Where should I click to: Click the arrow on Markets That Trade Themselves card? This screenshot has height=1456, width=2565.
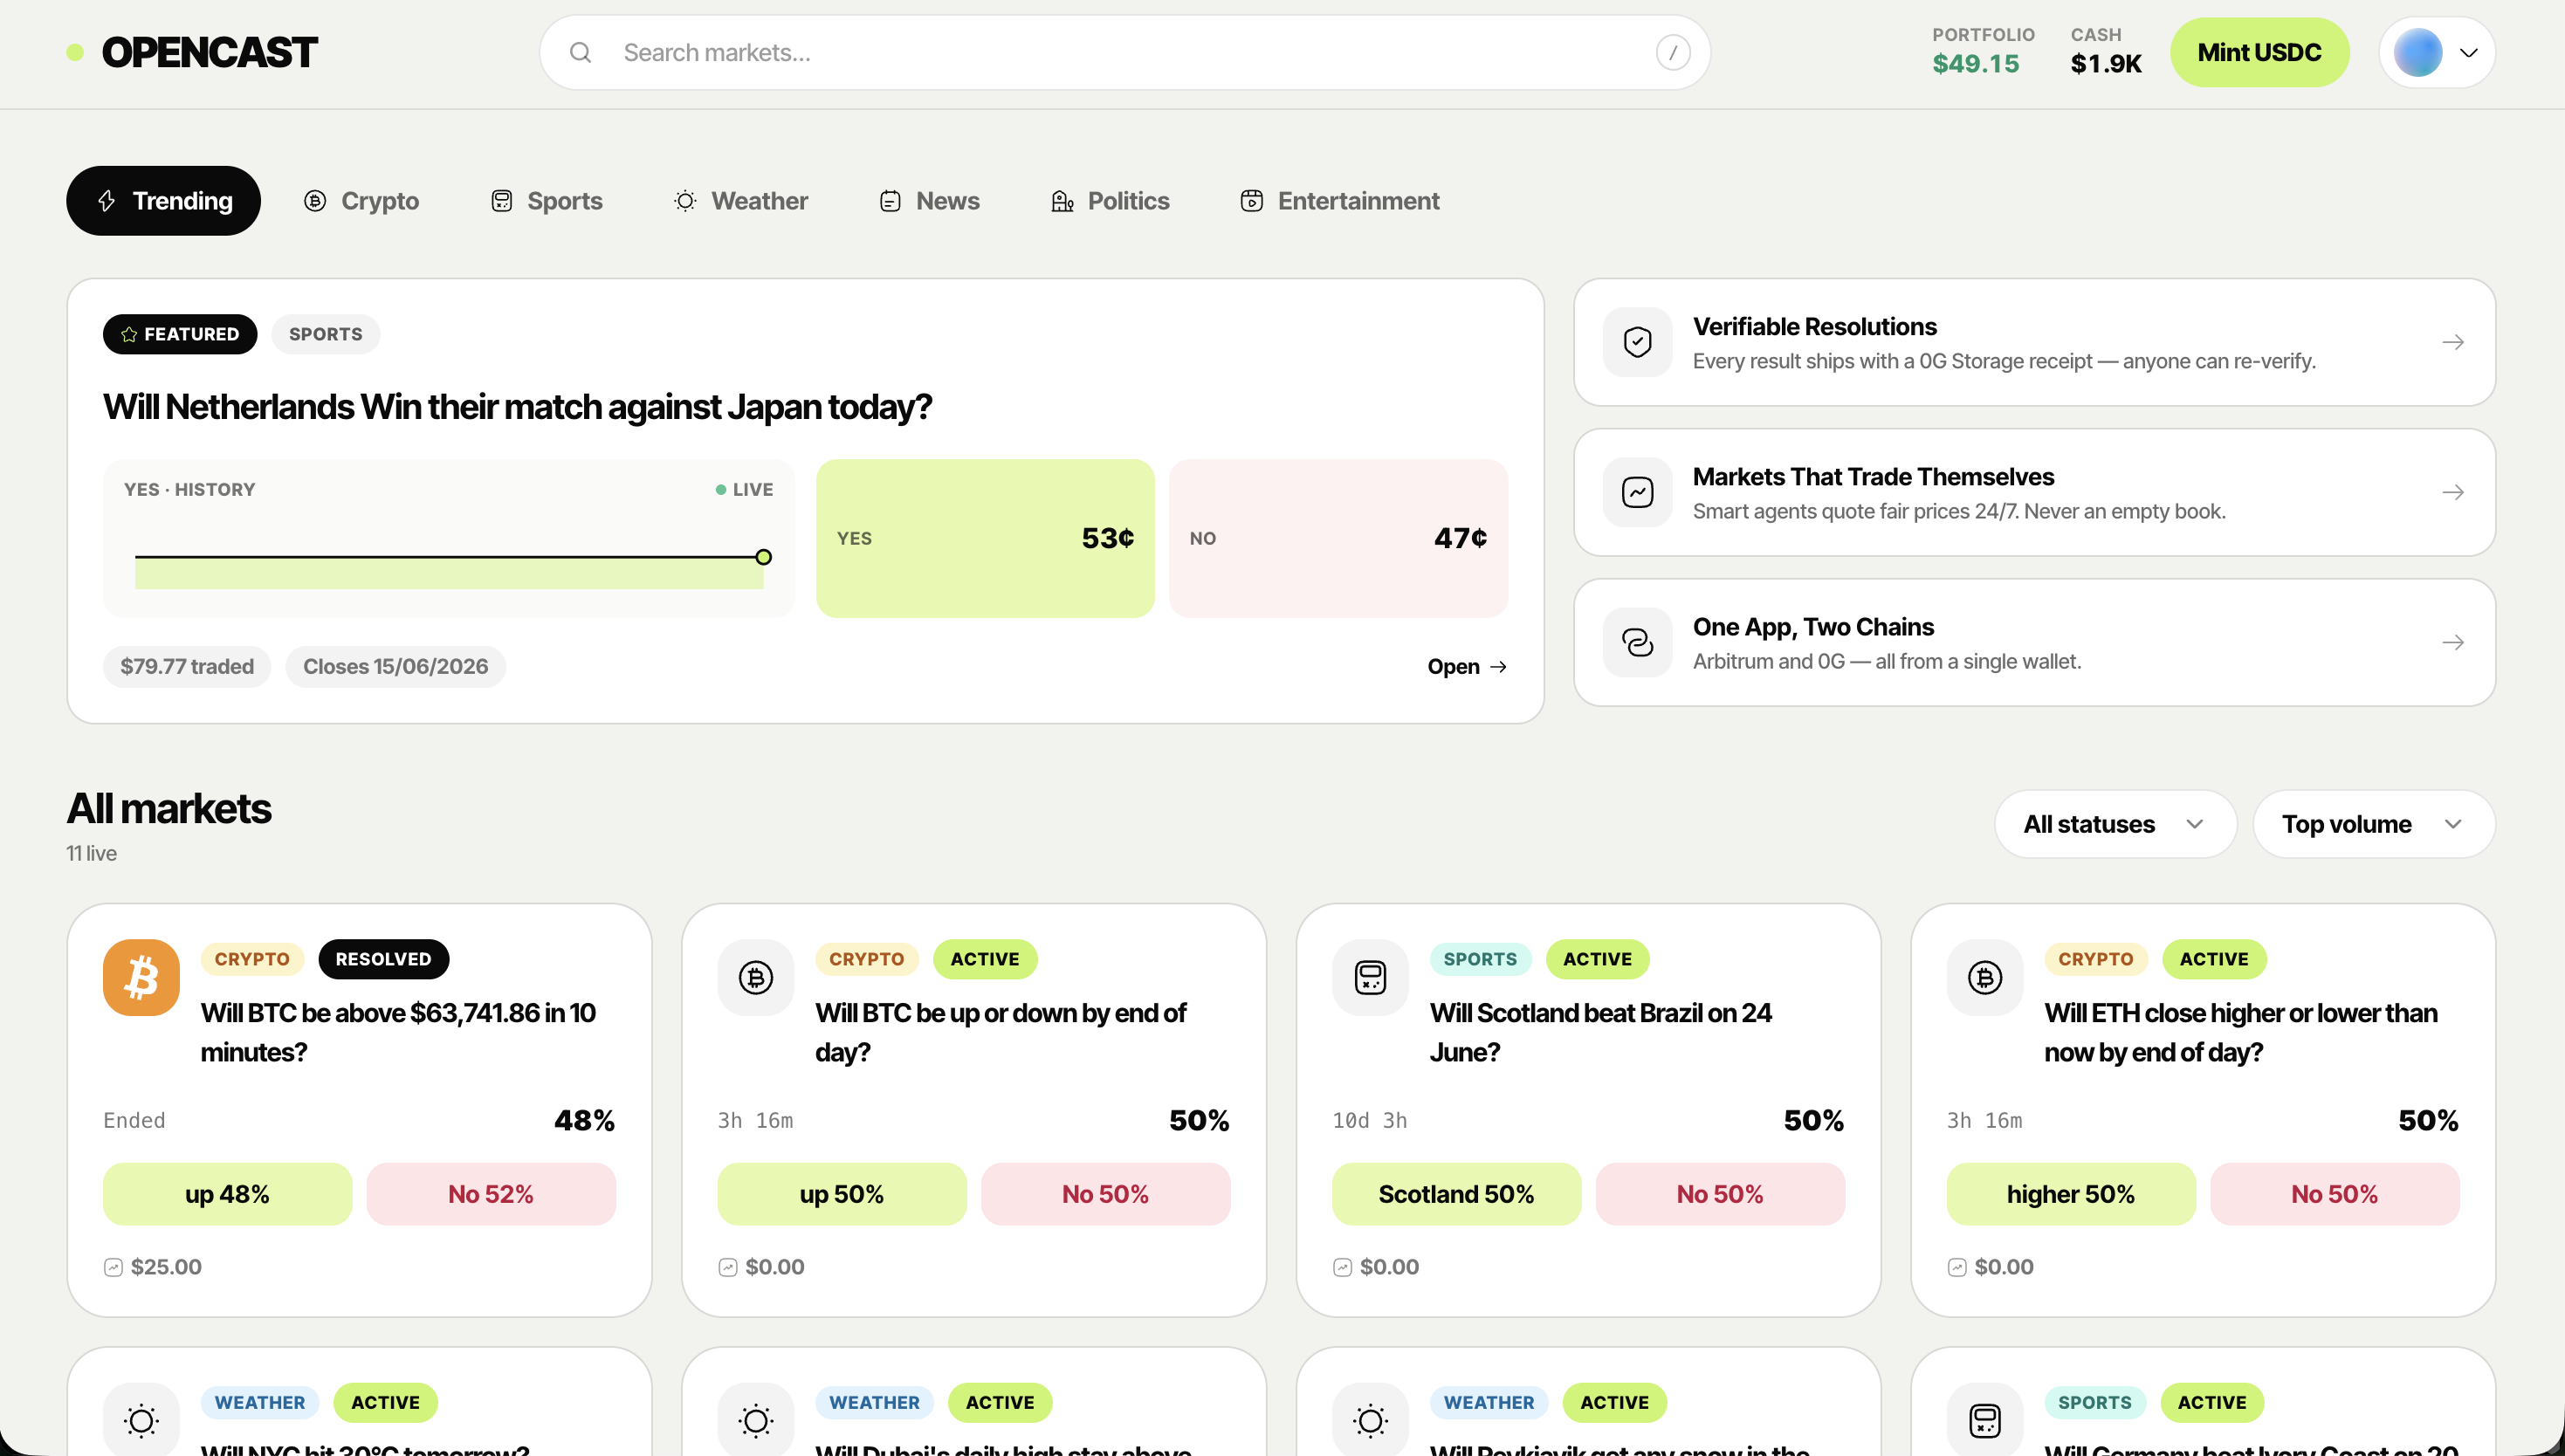(2453, 492)
